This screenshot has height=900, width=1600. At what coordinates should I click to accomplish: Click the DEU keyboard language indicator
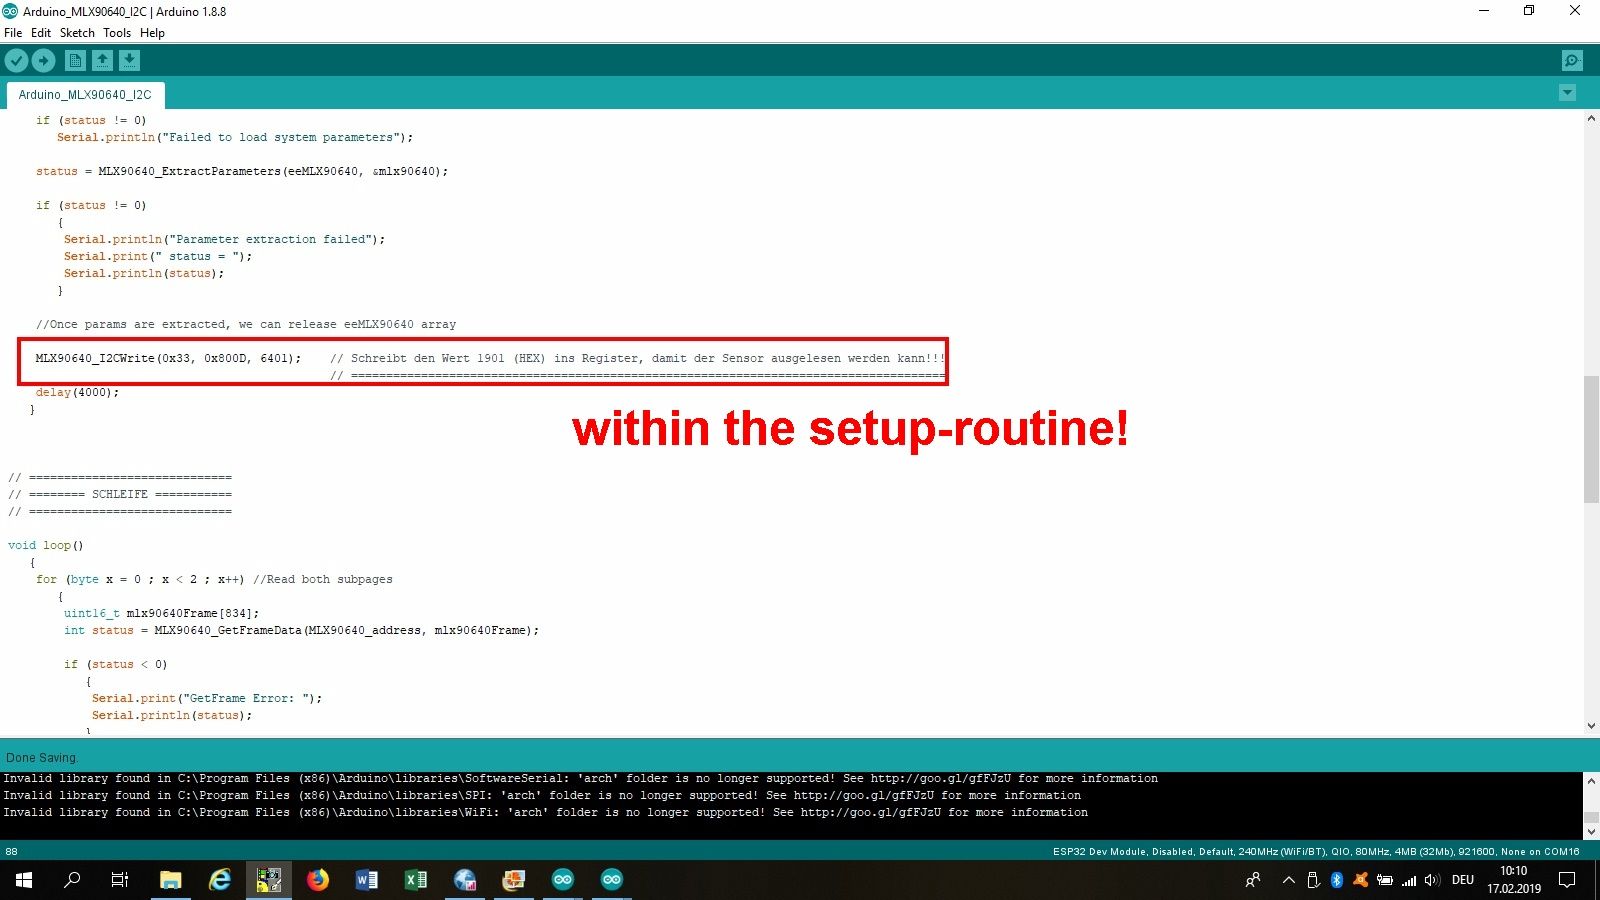(x=1463, y=880)
